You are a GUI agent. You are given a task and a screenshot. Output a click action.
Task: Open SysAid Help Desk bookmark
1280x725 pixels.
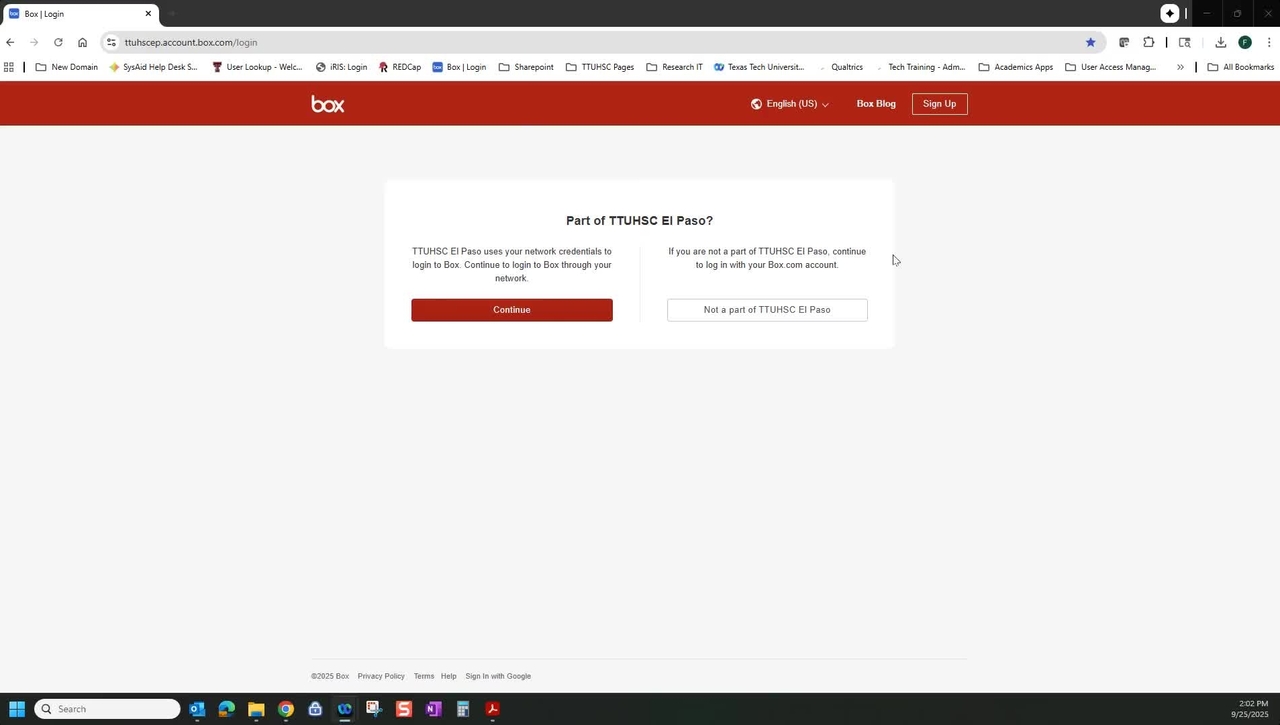(x=153, y=67)
